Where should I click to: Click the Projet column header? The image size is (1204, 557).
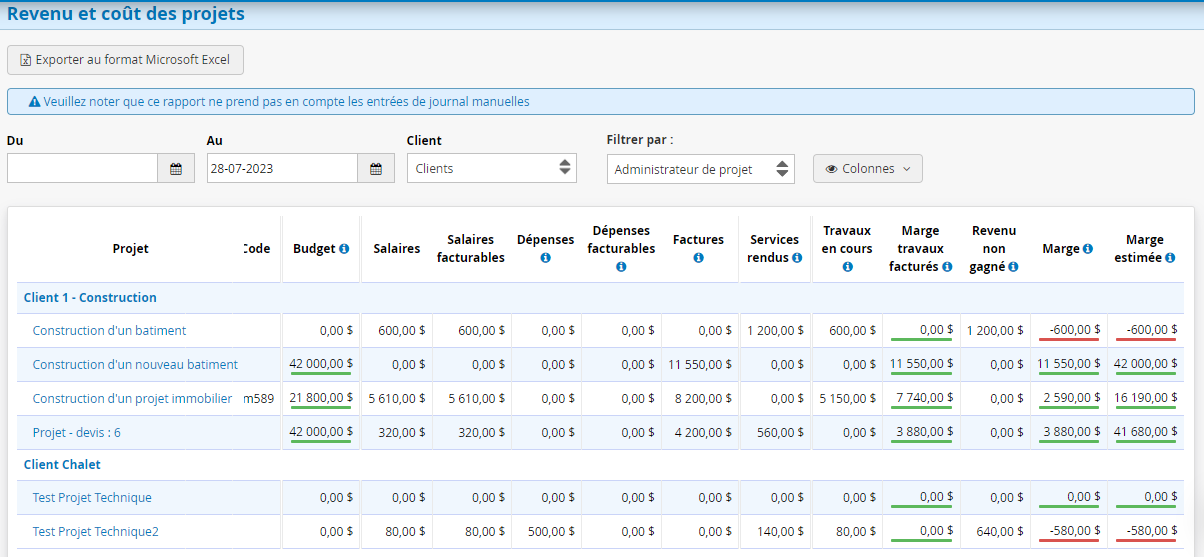point(130,249)
